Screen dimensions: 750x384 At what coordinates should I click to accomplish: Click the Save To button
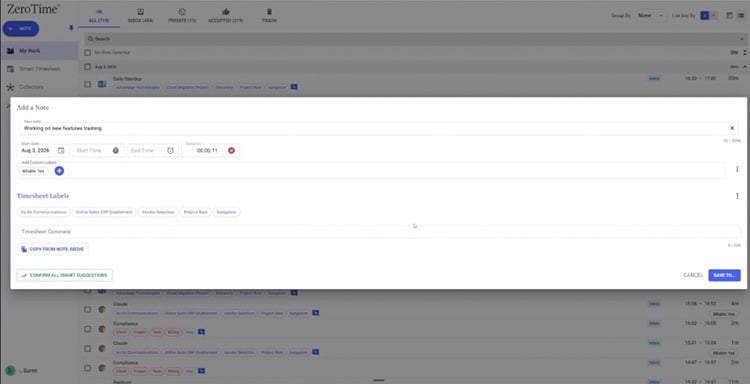[724, 275]
